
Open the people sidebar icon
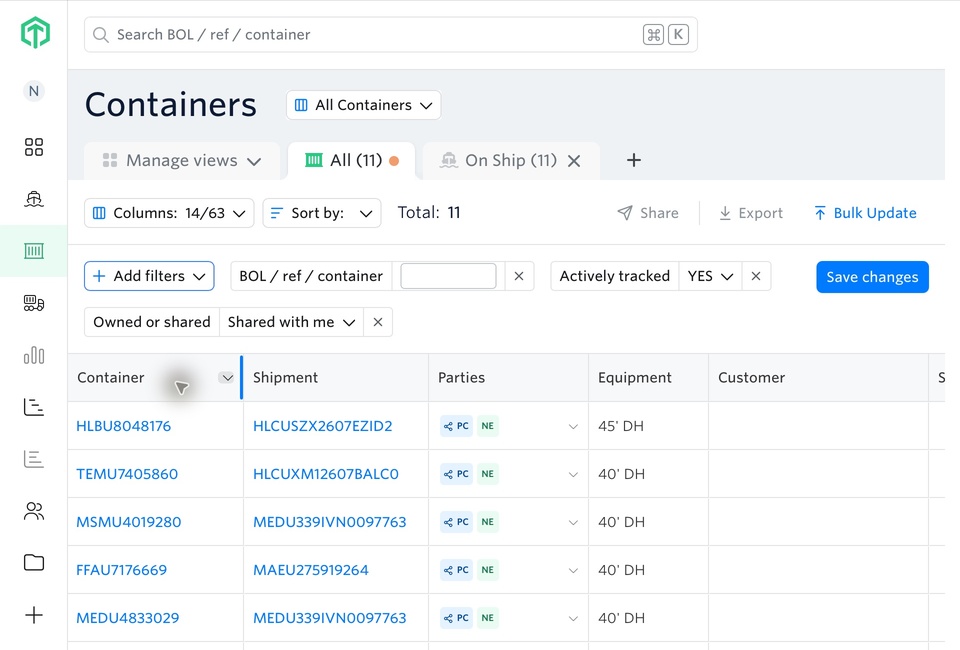(x=34, y=511)
